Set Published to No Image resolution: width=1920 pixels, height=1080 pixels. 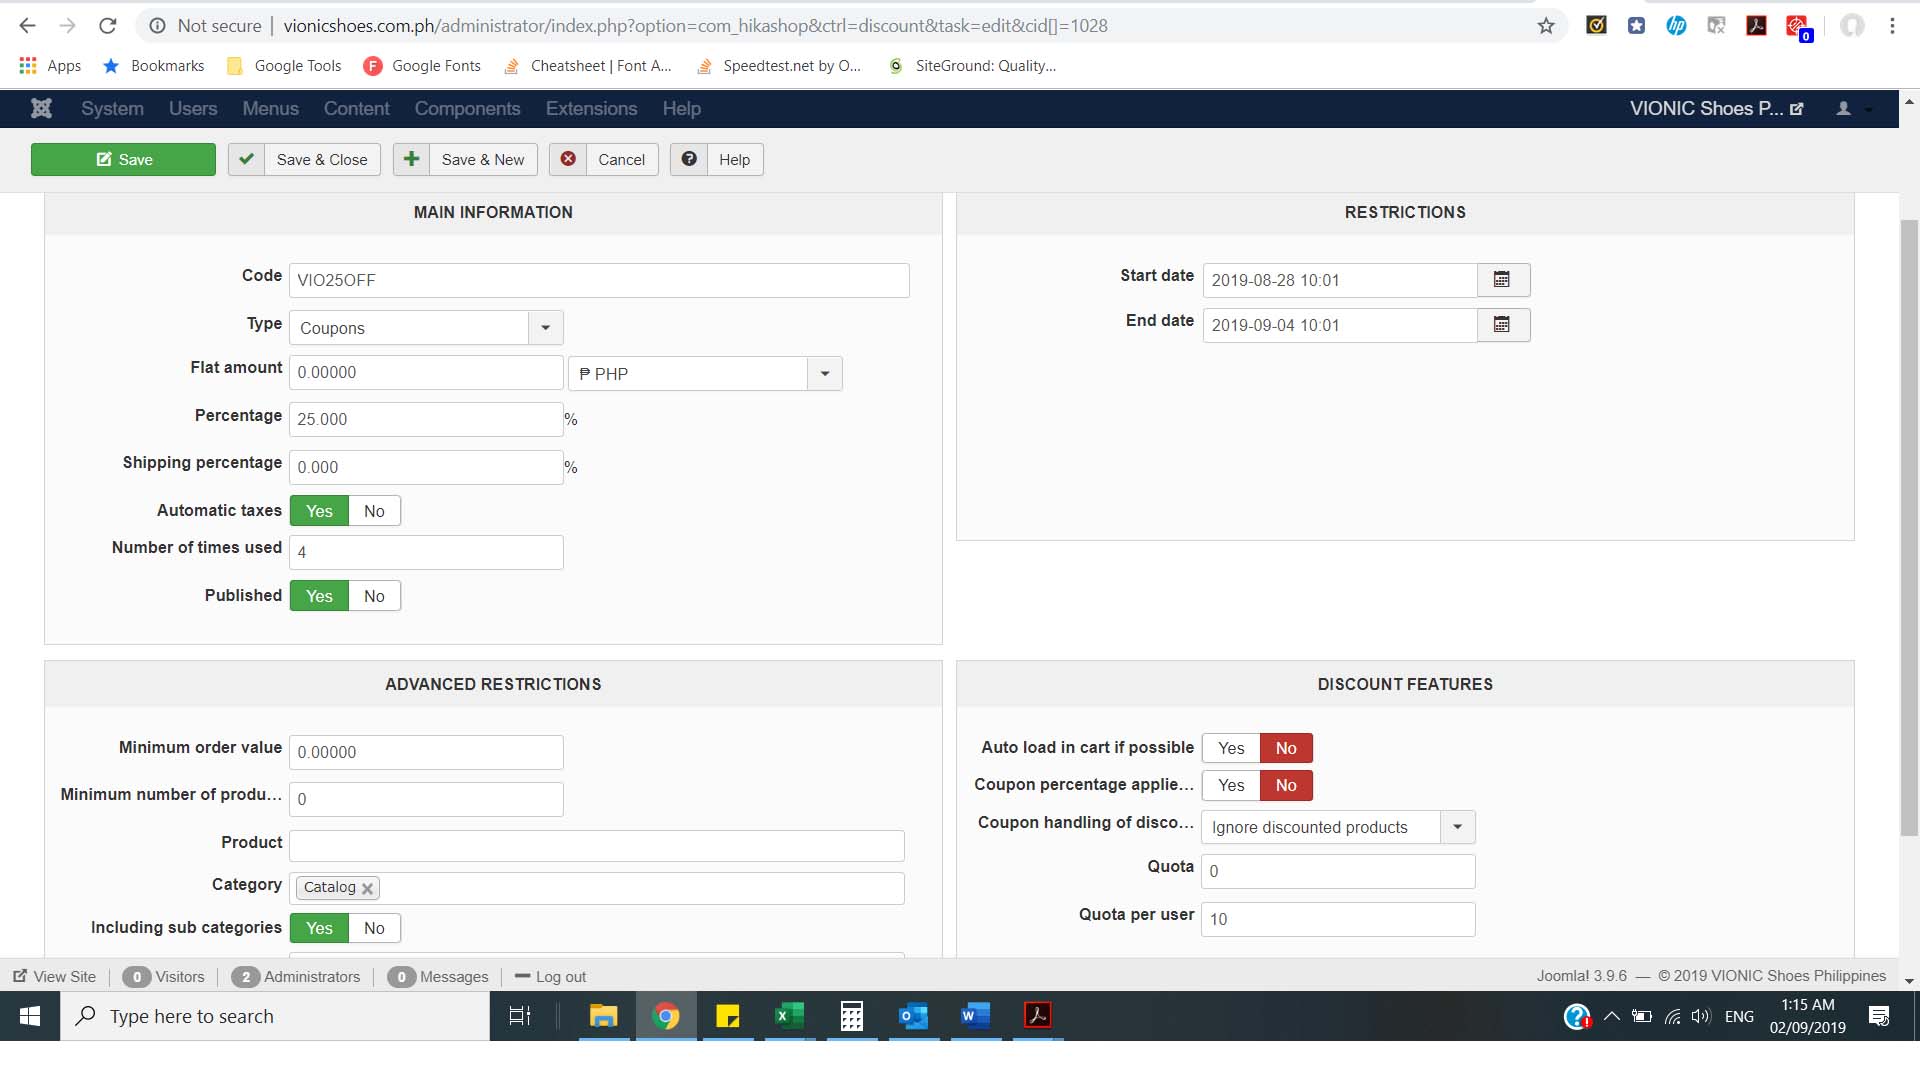point(374,596)
